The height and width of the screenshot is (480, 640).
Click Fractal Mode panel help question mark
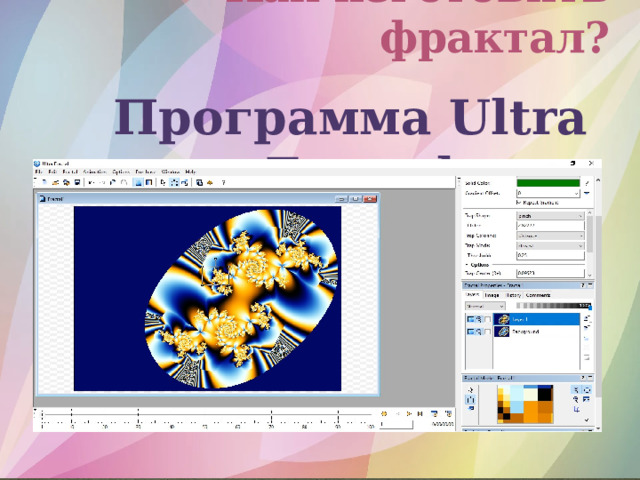[583, 378]
